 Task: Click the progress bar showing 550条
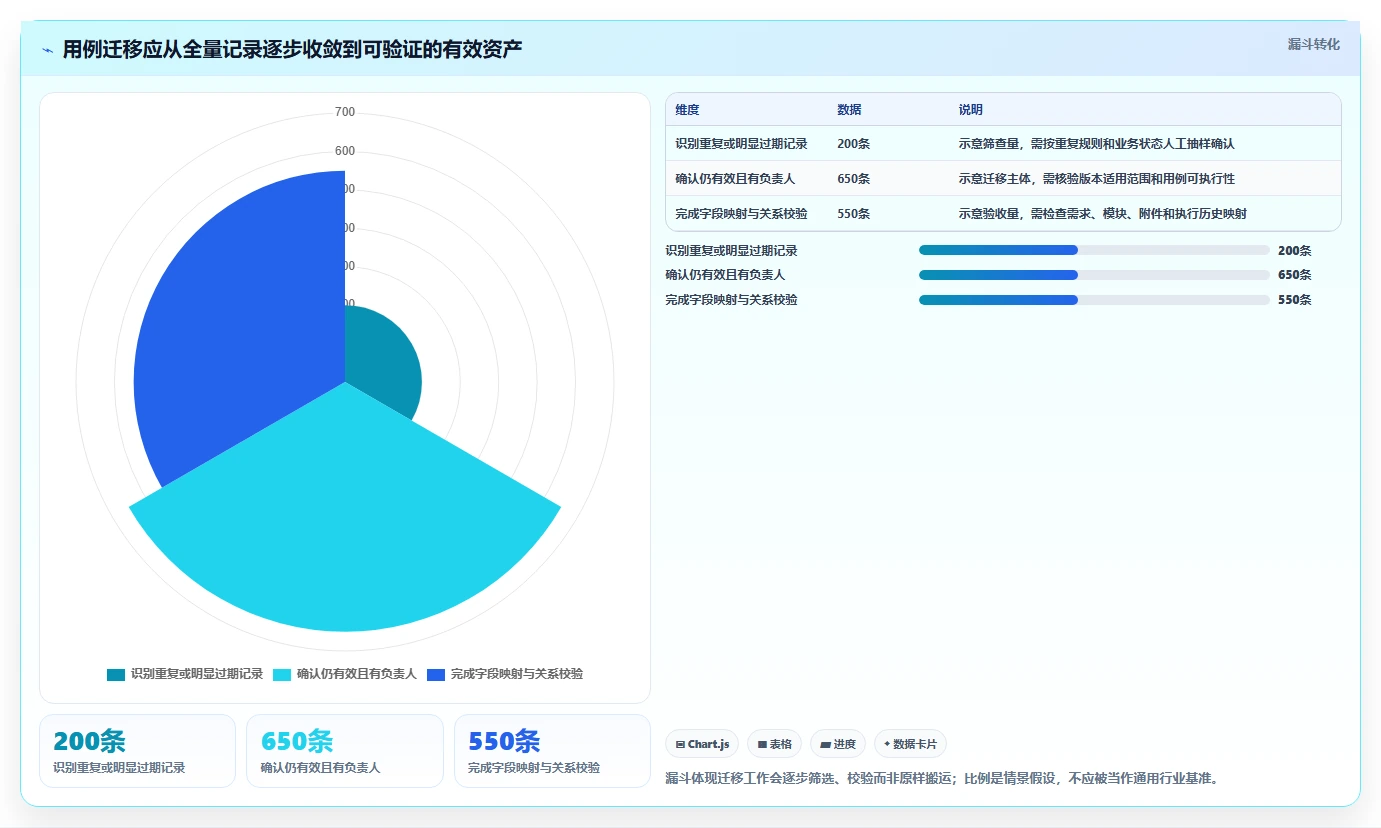click(1094, 299)
